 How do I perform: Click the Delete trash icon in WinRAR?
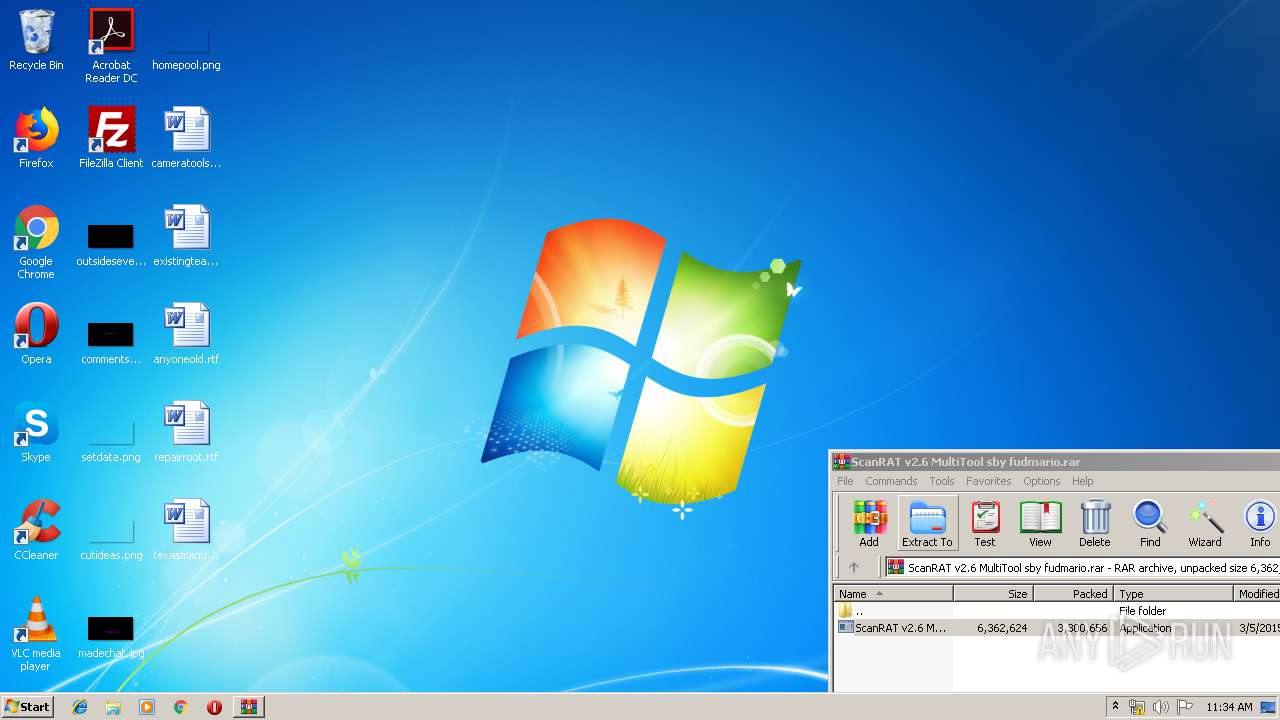pyautogui.click(x=1094, y=524)
